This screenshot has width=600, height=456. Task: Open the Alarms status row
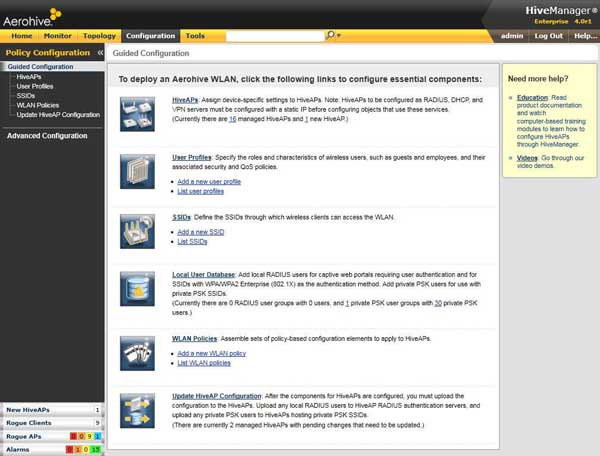[x=52, y=450]
